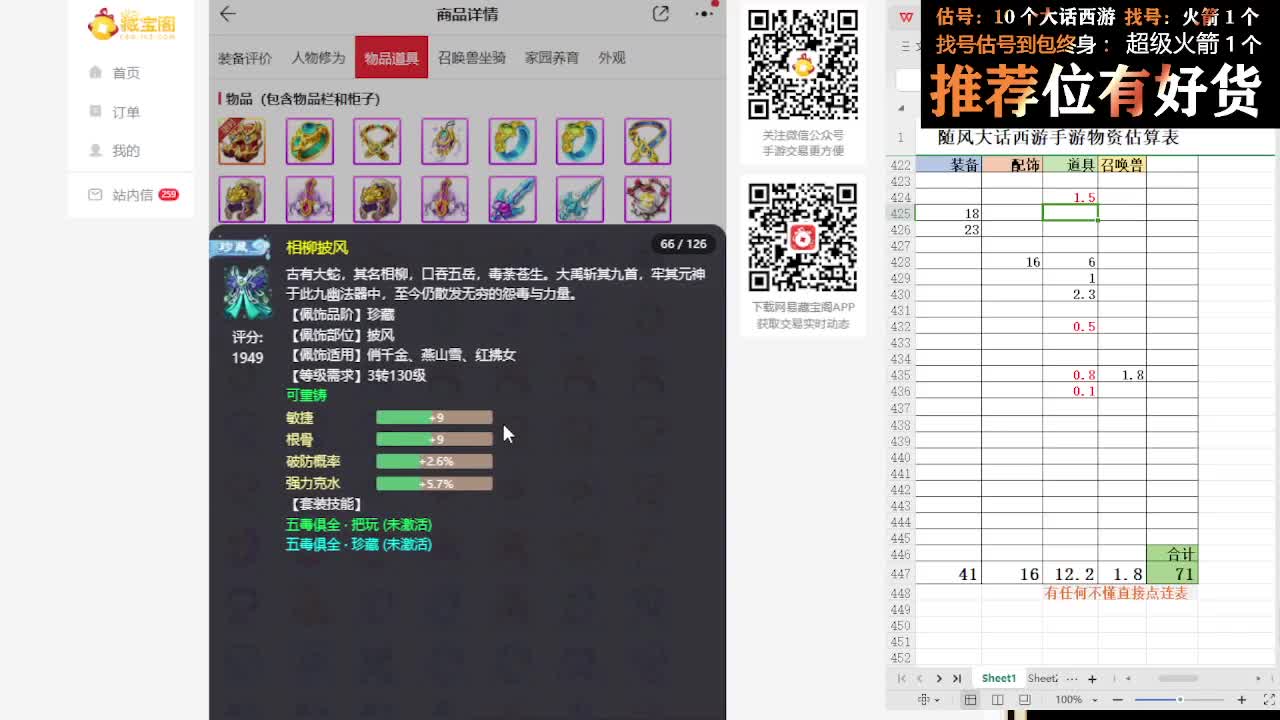The image size is (1280, 720).
Task: Open the share icon next to 商品详情
Action: coord(659,15)
